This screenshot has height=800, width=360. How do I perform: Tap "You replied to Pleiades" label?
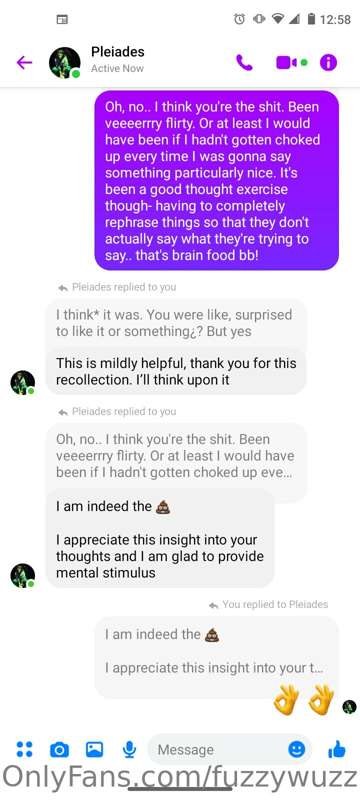point(269,605)
